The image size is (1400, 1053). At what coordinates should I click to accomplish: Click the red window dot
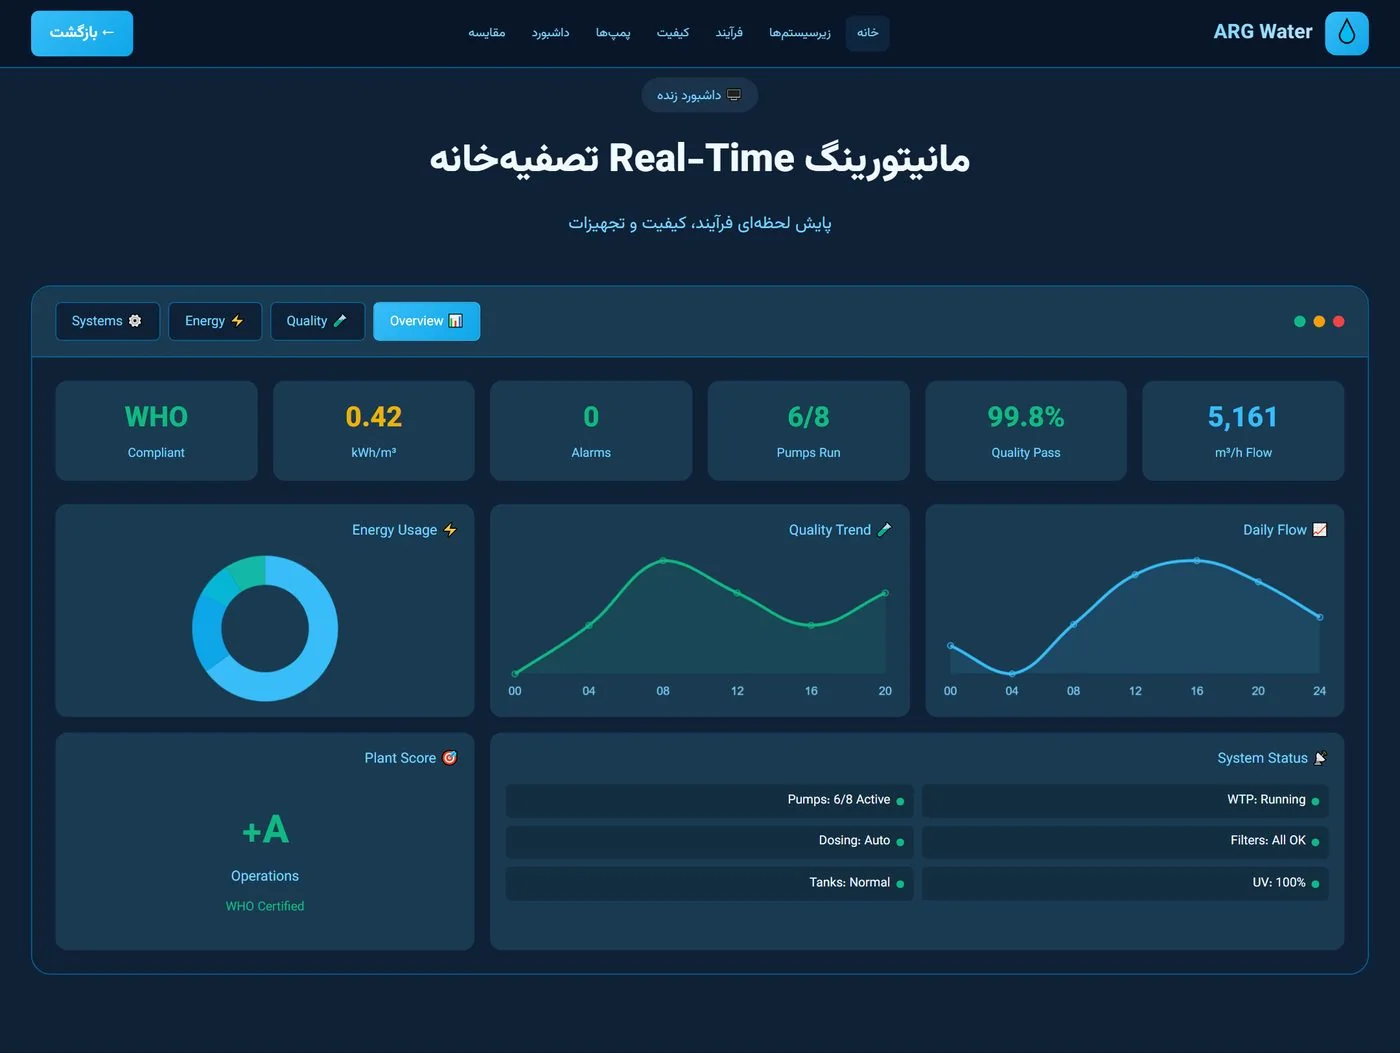point(1339,321)
